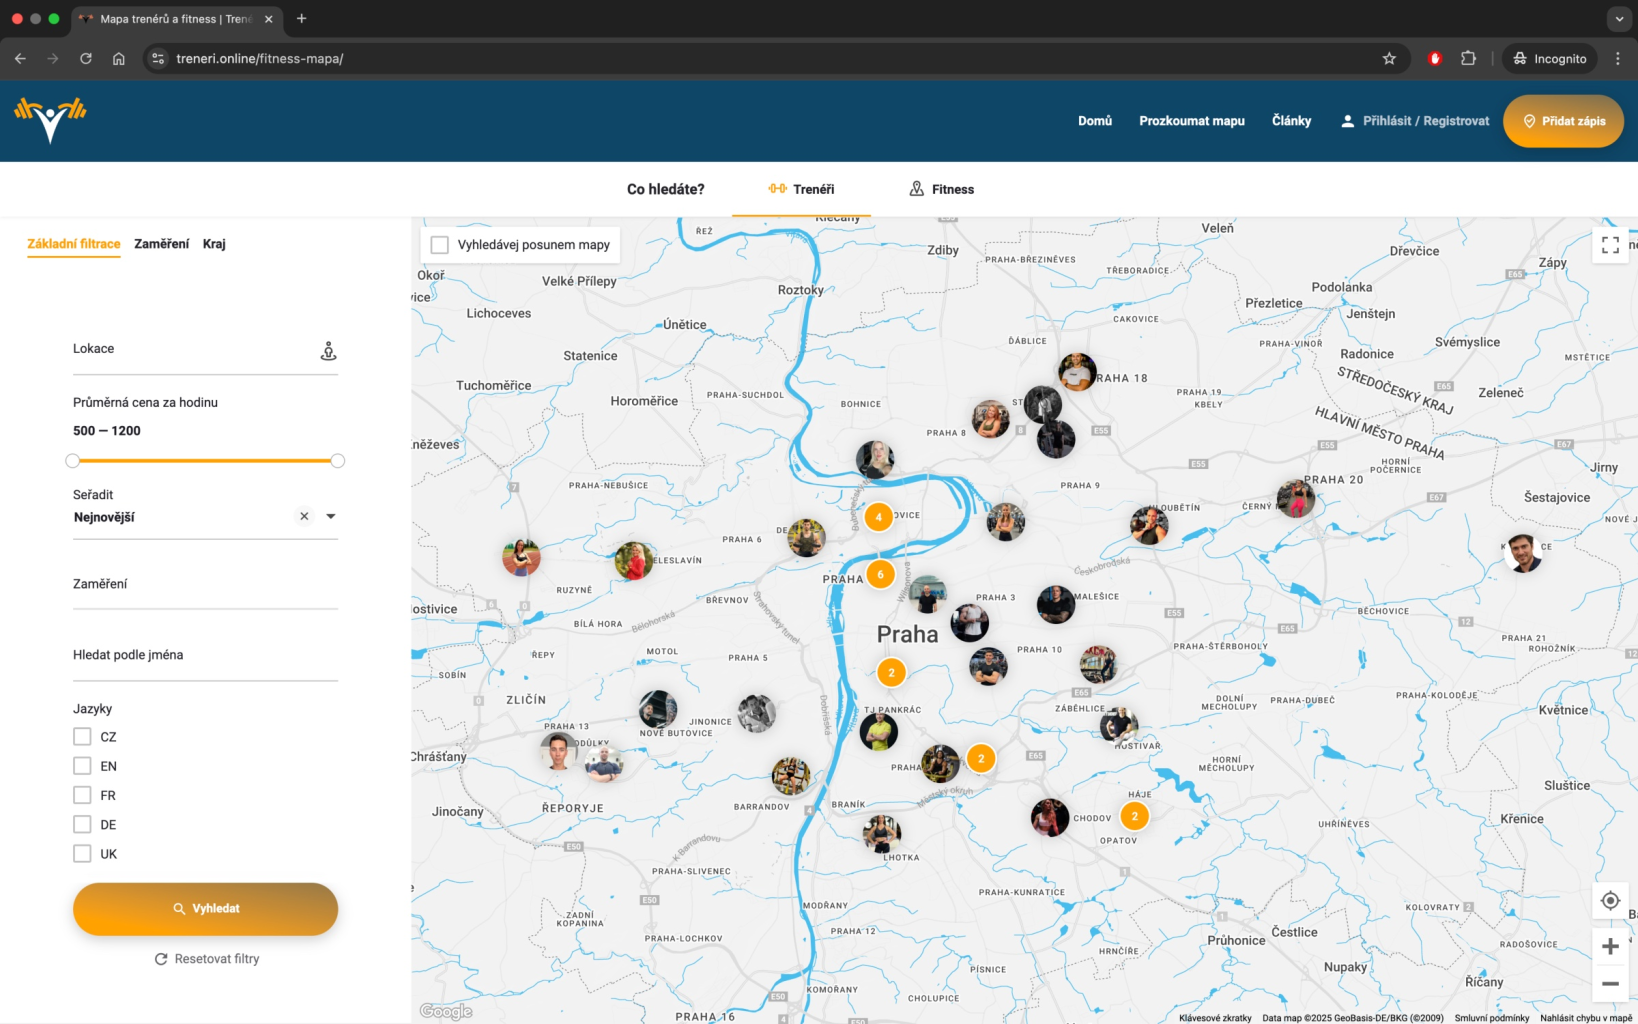Screen dimensions: 1638x1024
Task: Check the CZ language checkbox
Action: point(82,737)
